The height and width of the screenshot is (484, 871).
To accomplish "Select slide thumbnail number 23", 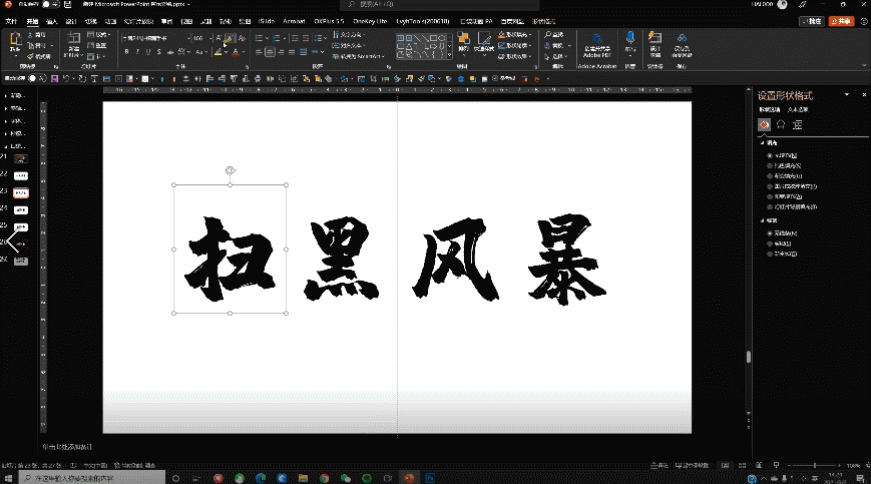I will tap(21, 193).
